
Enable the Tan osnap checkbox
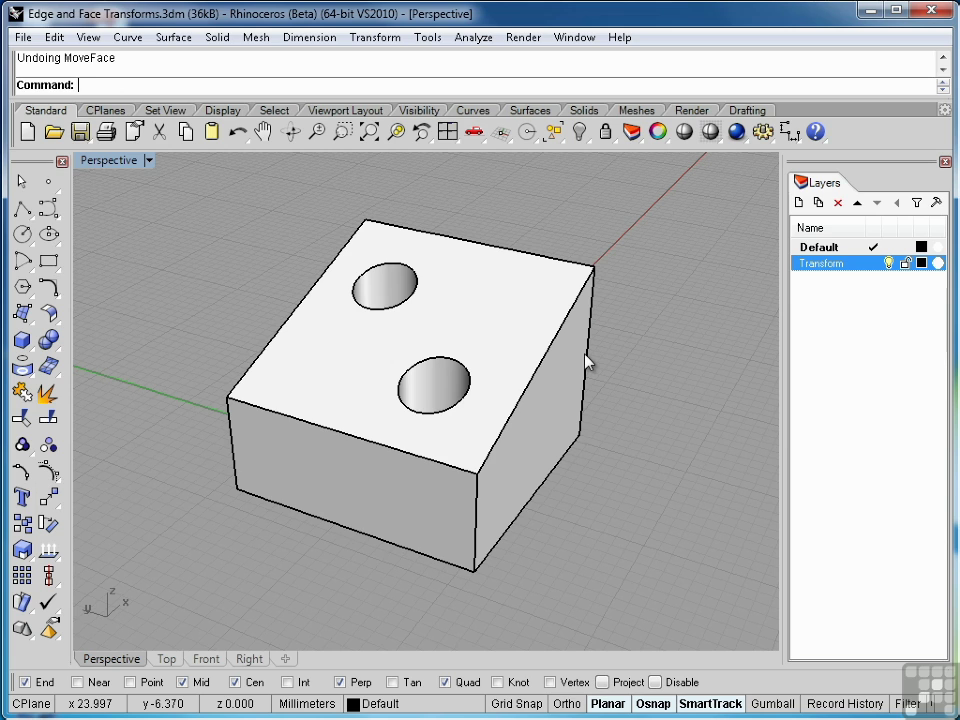point(392,682)
